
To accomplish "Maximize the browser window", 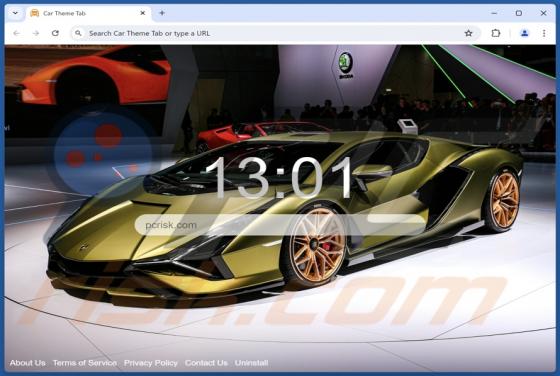I will 519,13.
